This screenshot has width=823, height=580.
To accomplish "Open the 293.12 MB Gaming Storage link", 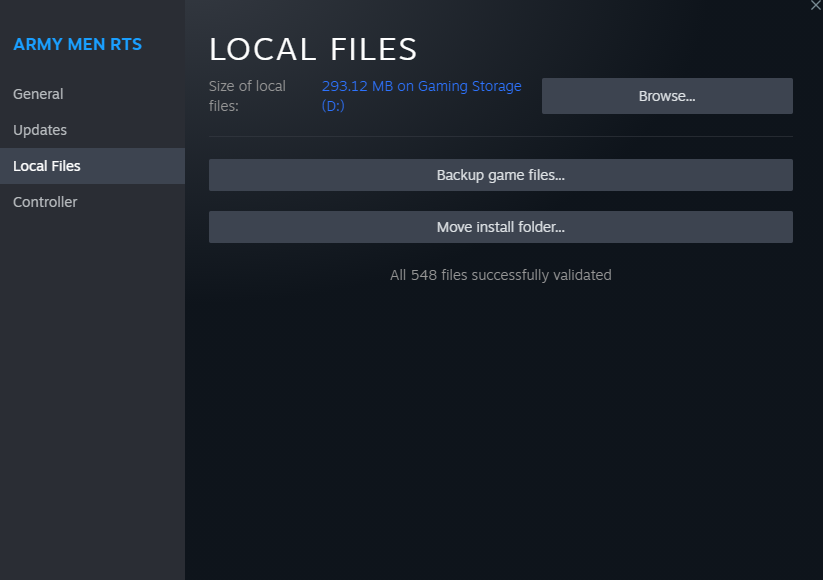I will tap(421, 87).
